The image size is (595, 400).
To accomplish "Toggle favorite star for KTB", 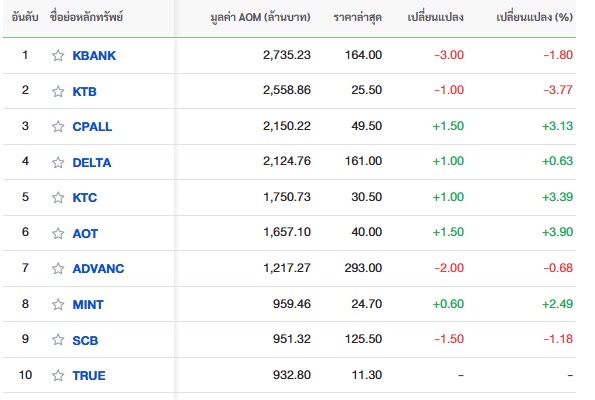I will [58, 91].
